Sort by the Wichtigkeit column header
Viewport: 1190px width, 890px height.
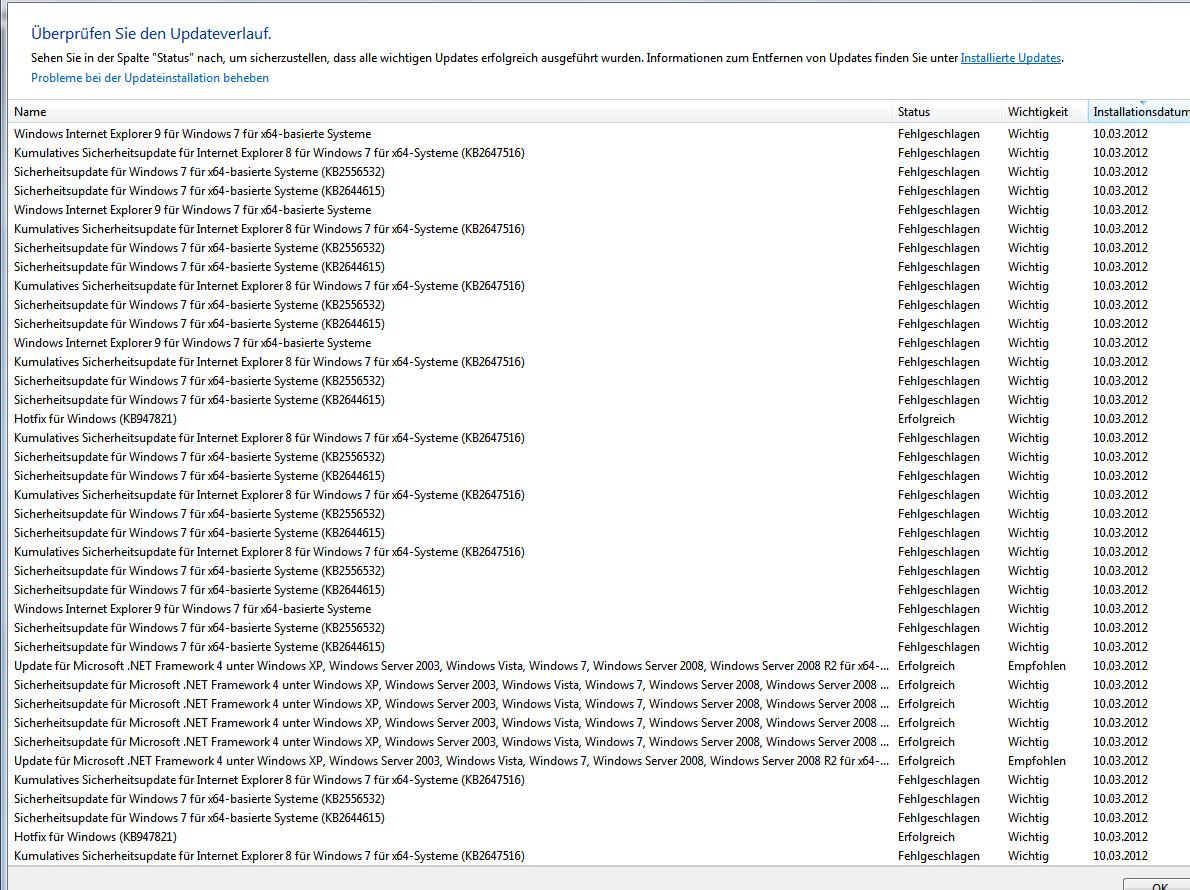1045,112
